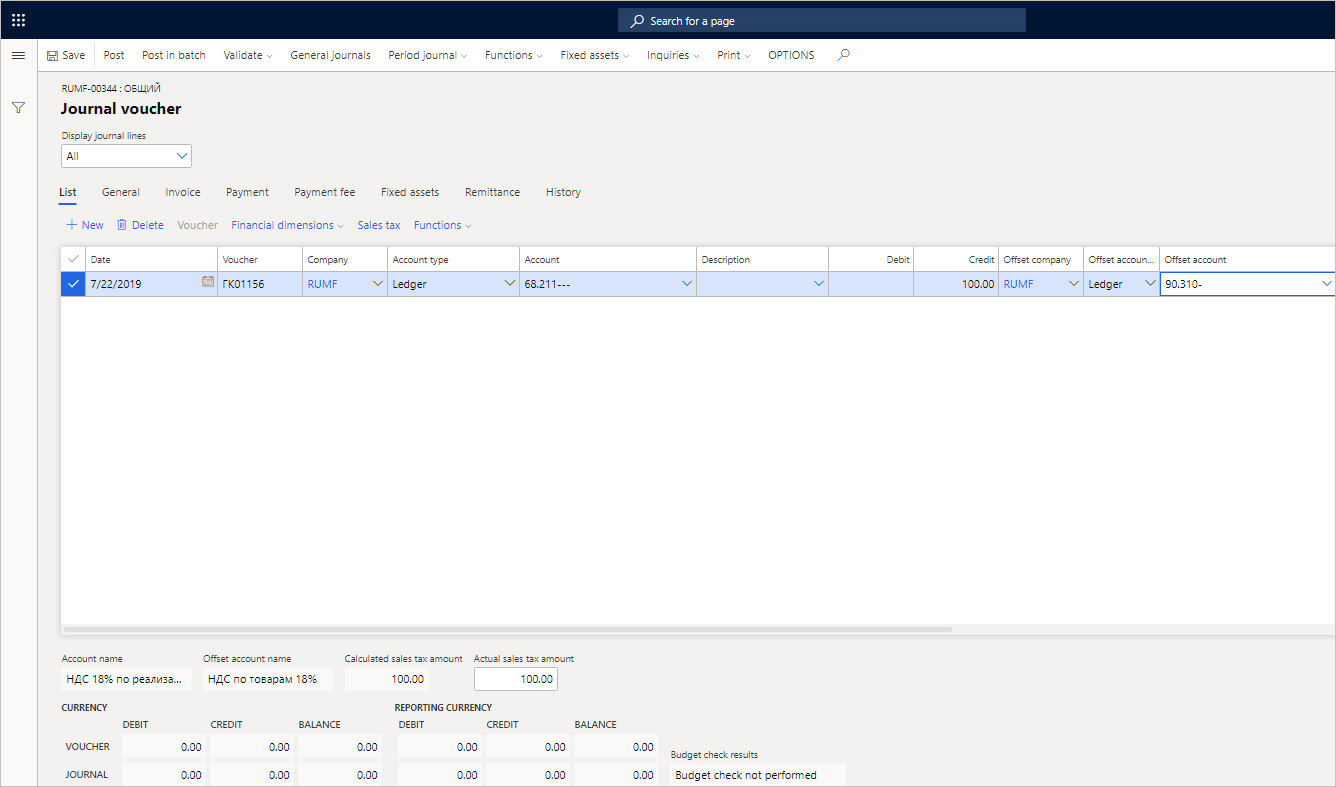Image resolution: width=1336 pixels, height=787 pixels.
Task: Toggle the selected row checkmark
Action: 72,284
